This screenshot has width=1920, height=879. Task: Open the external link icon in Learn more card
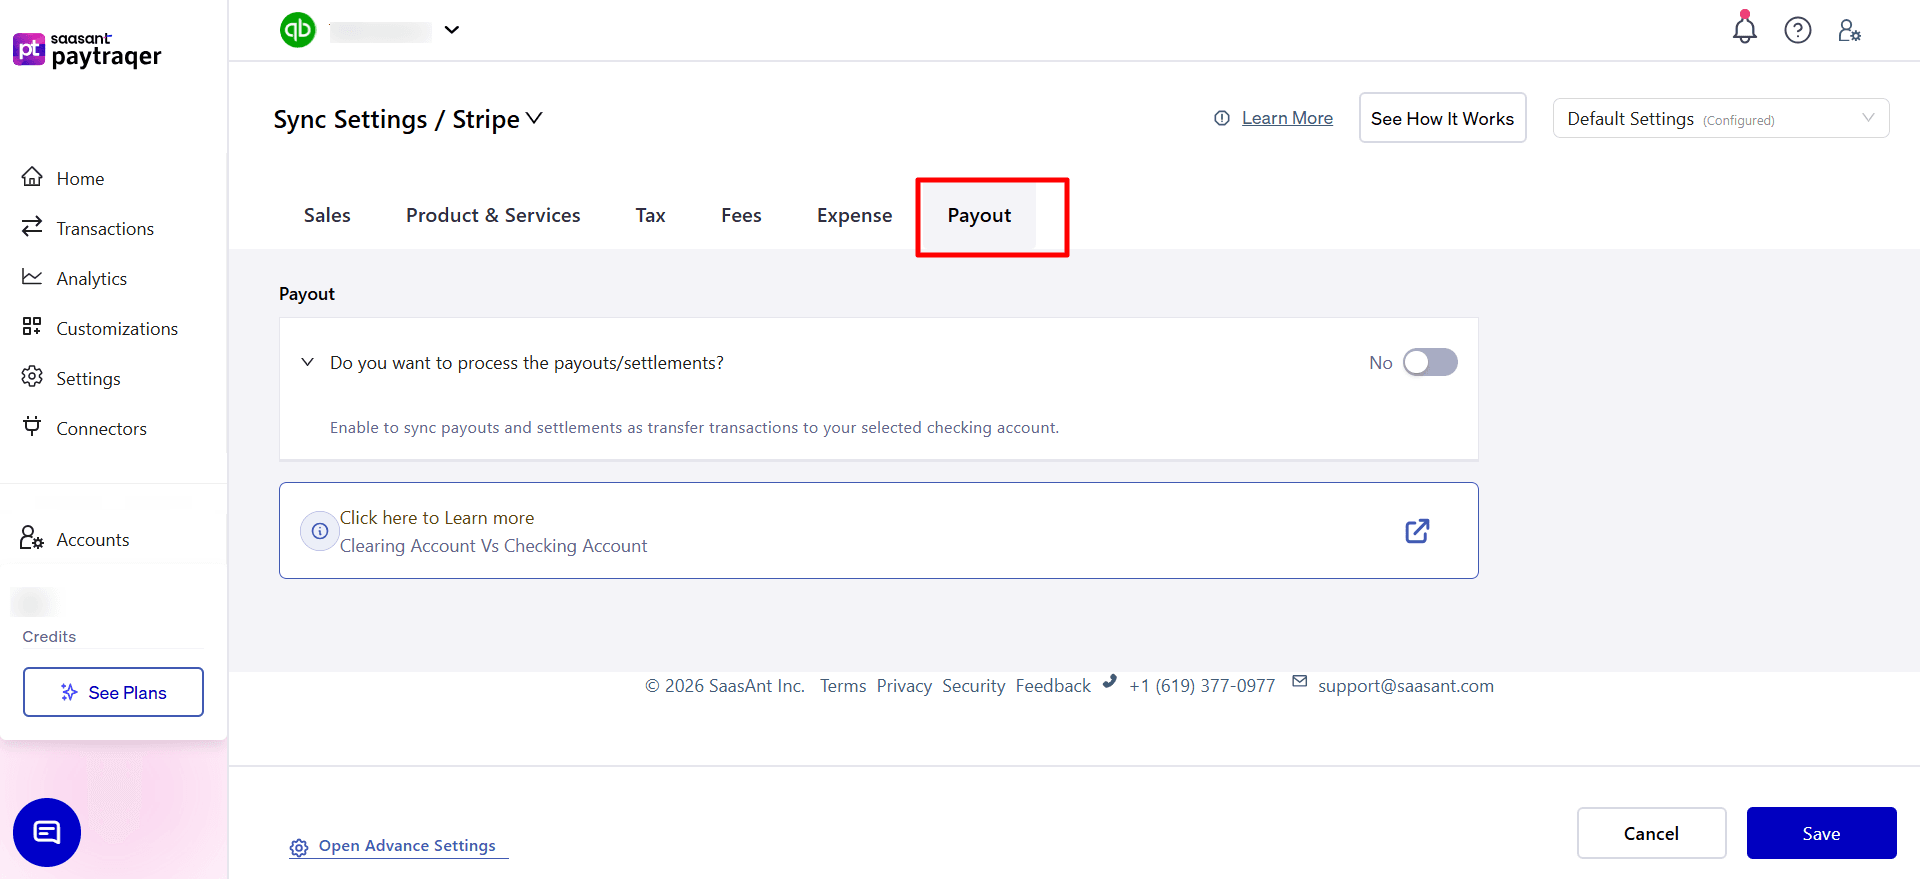tap(1417, 531)
